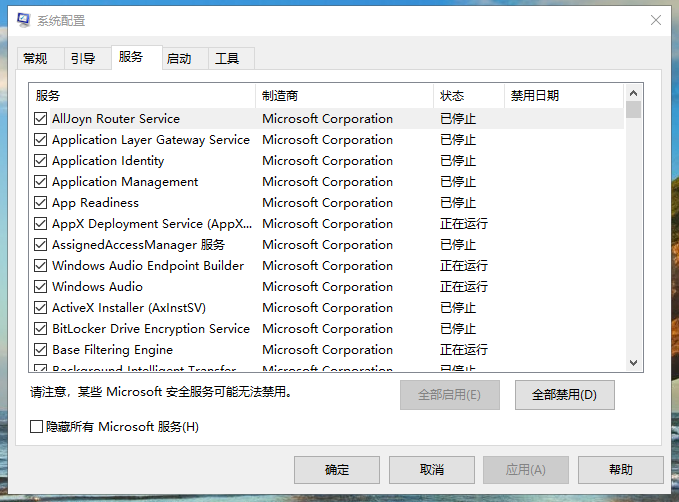This screenshot has height=502, width=679.
Task: Toggle Application Identity checkbox
Action: tap(41, 161)
